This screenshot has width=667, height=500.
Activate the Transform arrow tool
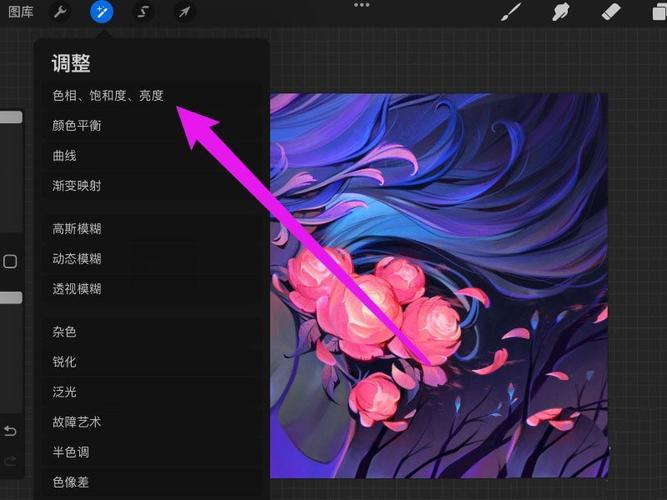184,12
